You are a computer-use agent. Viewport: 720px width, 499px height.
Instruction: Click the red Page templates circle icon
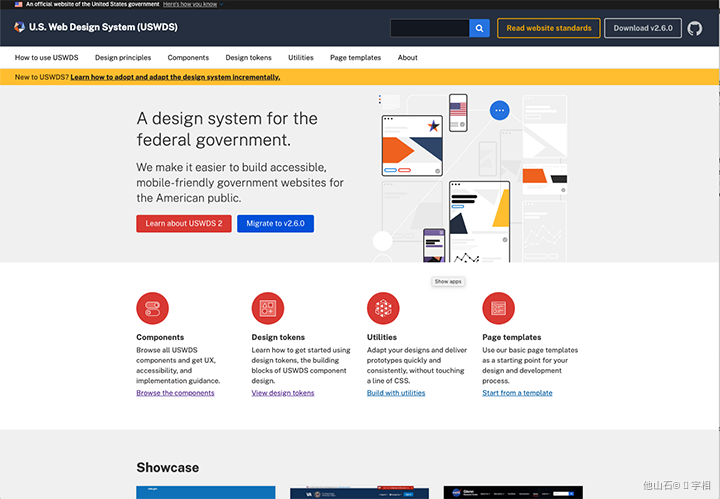click(498, 308)
